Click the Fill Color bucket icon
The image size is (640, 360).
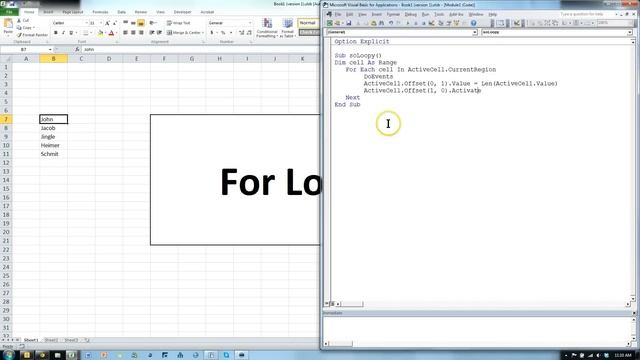tap(100, 33)
